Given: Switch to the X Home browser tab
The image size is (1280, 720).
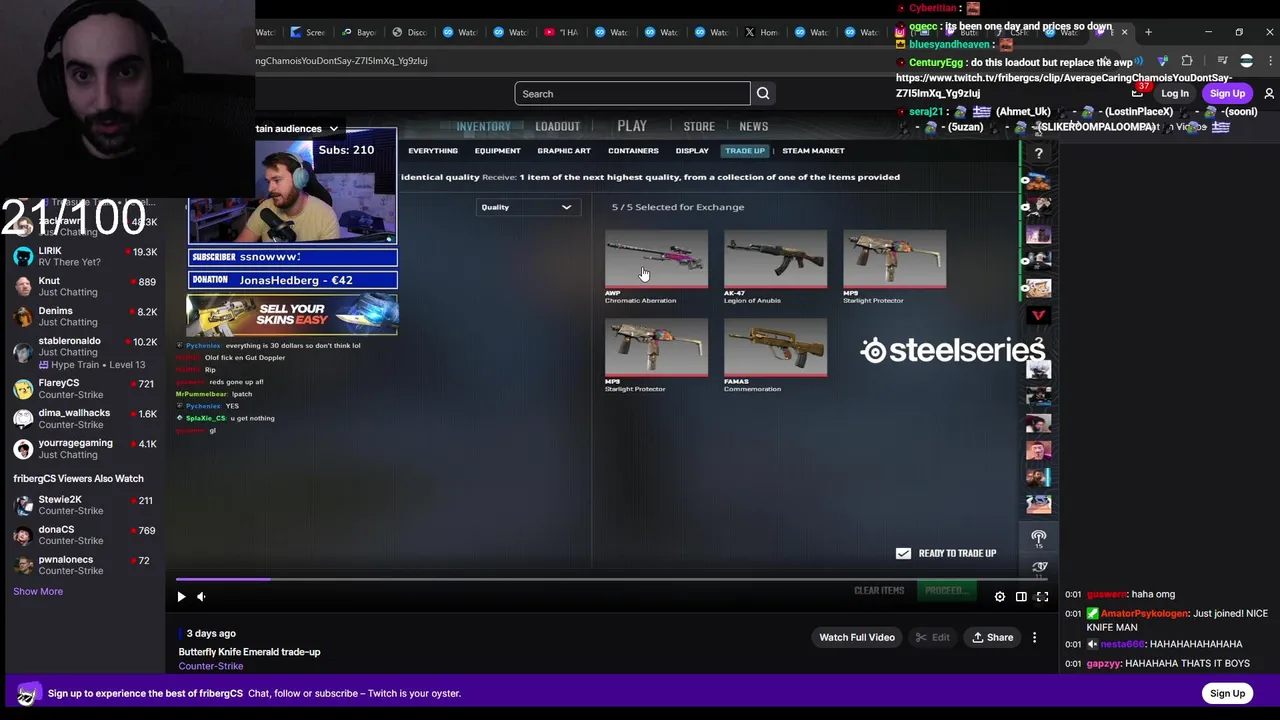Looking at the screenshot, I should tap(761, 32).
